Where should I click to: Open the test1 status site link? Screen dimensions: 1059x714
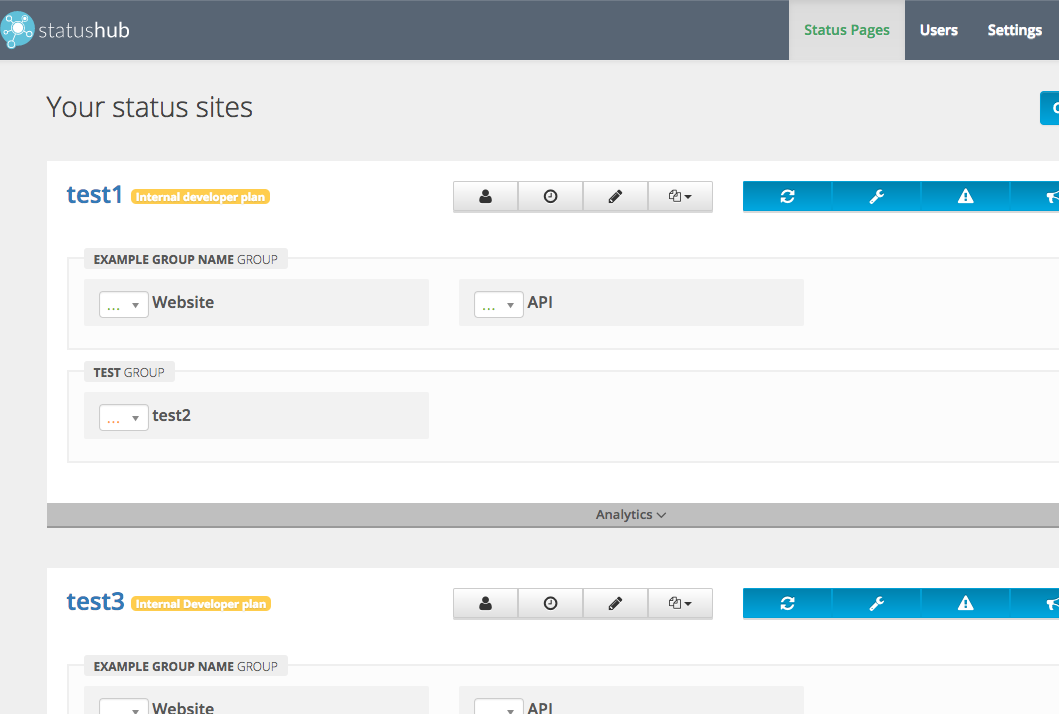pyautogui.click(x=94, y=195)
